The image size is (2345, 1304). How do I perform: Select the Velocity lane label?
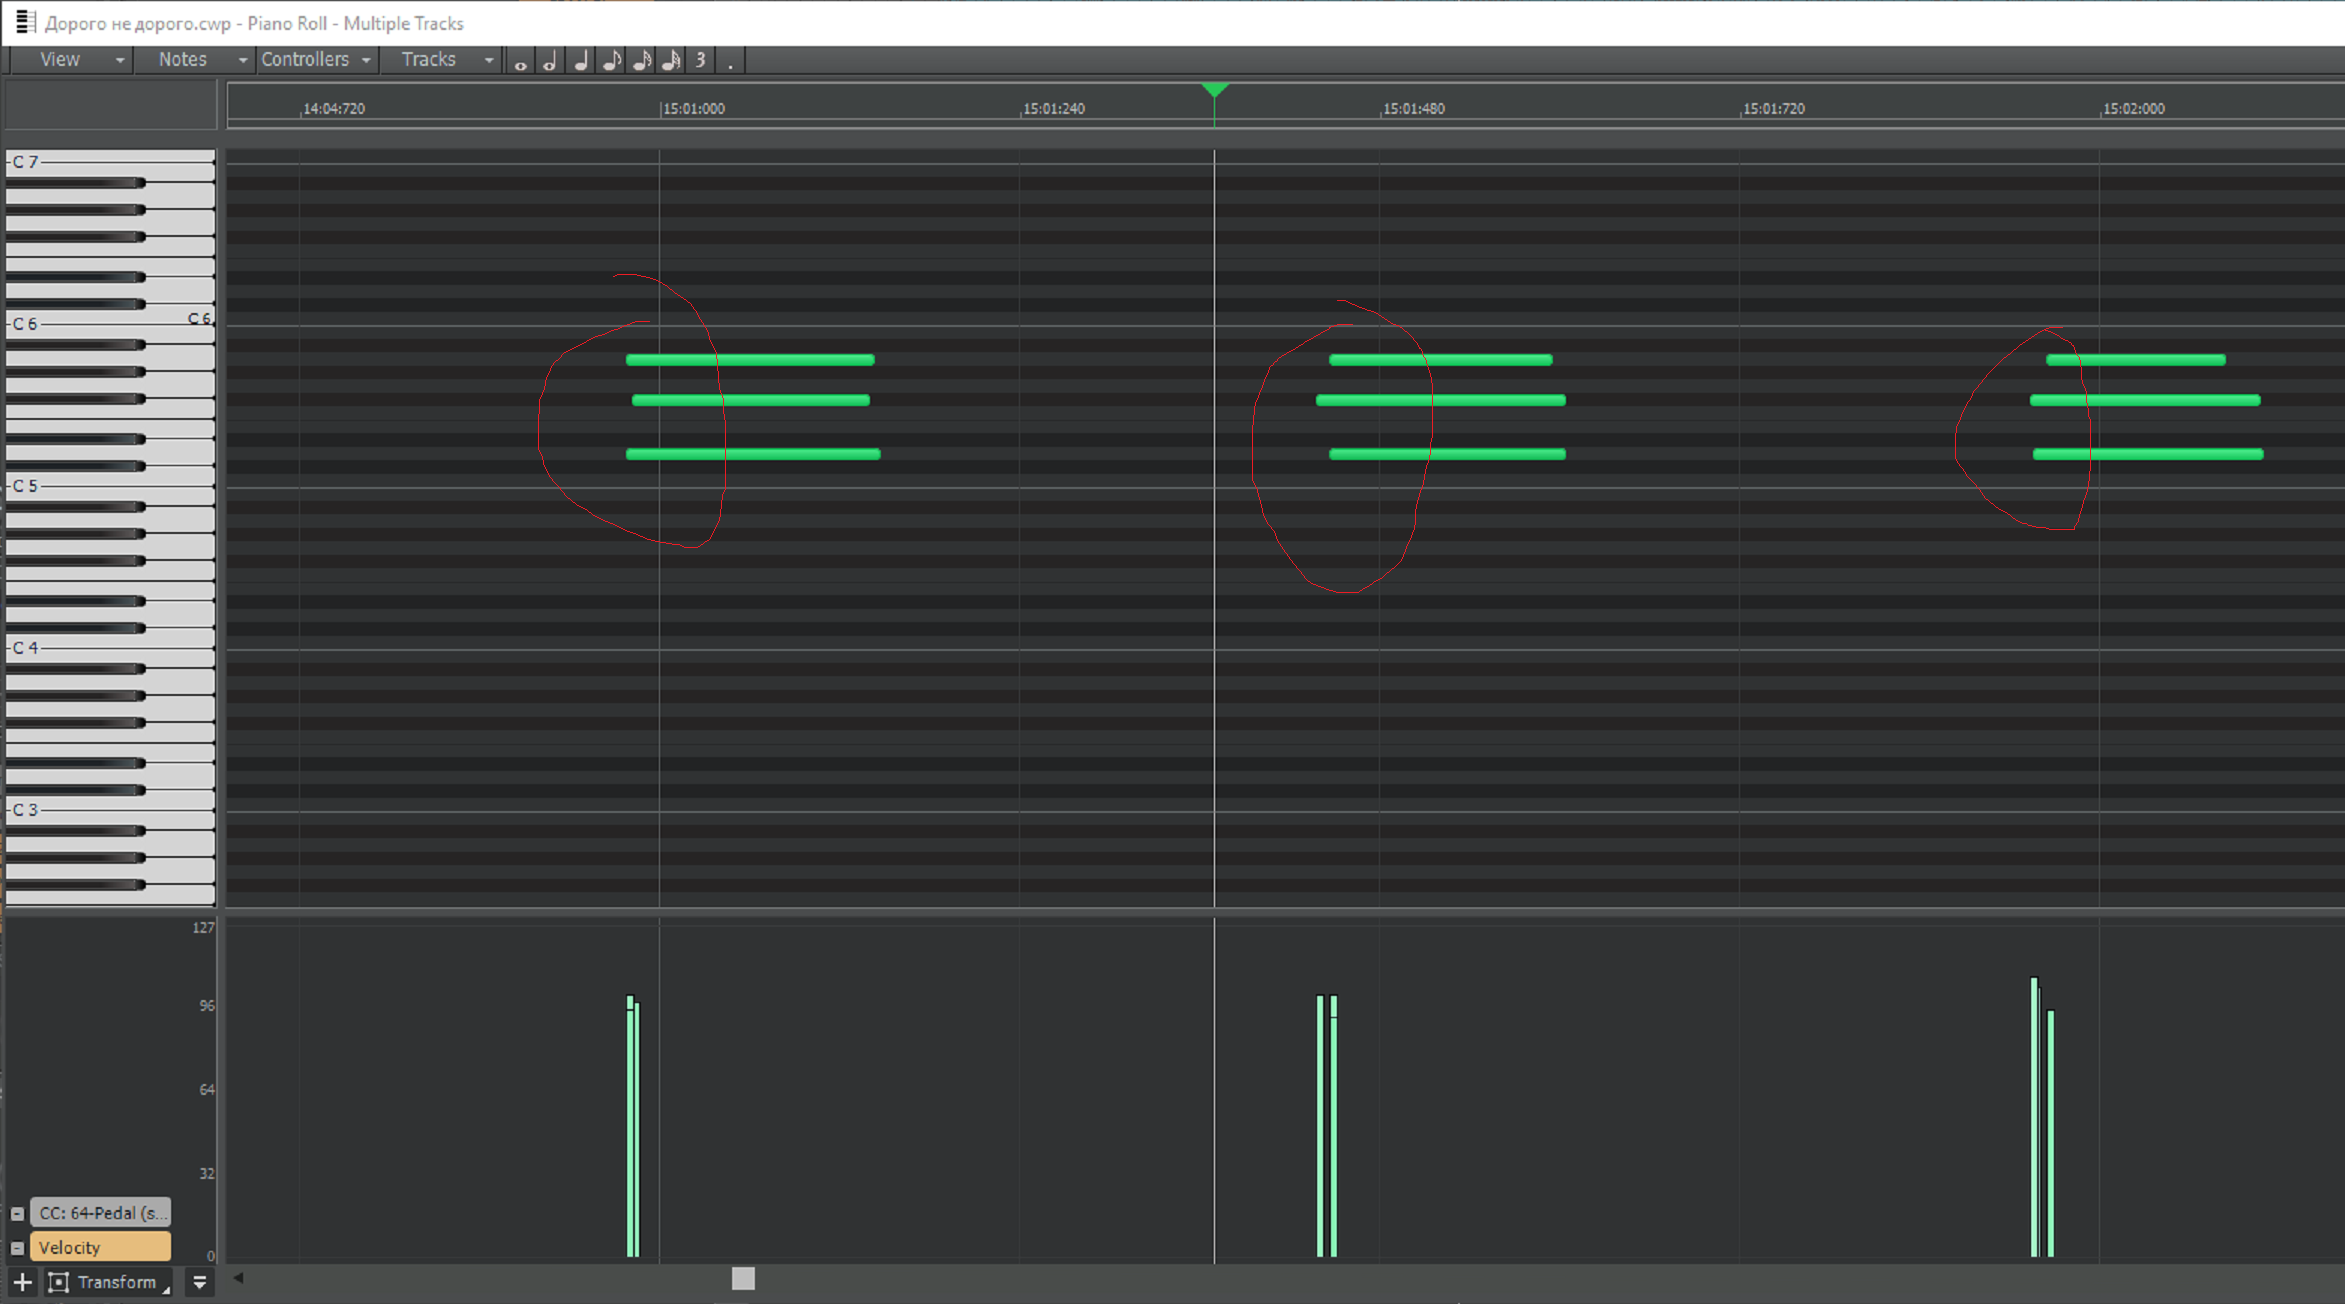pos(100,1247)
